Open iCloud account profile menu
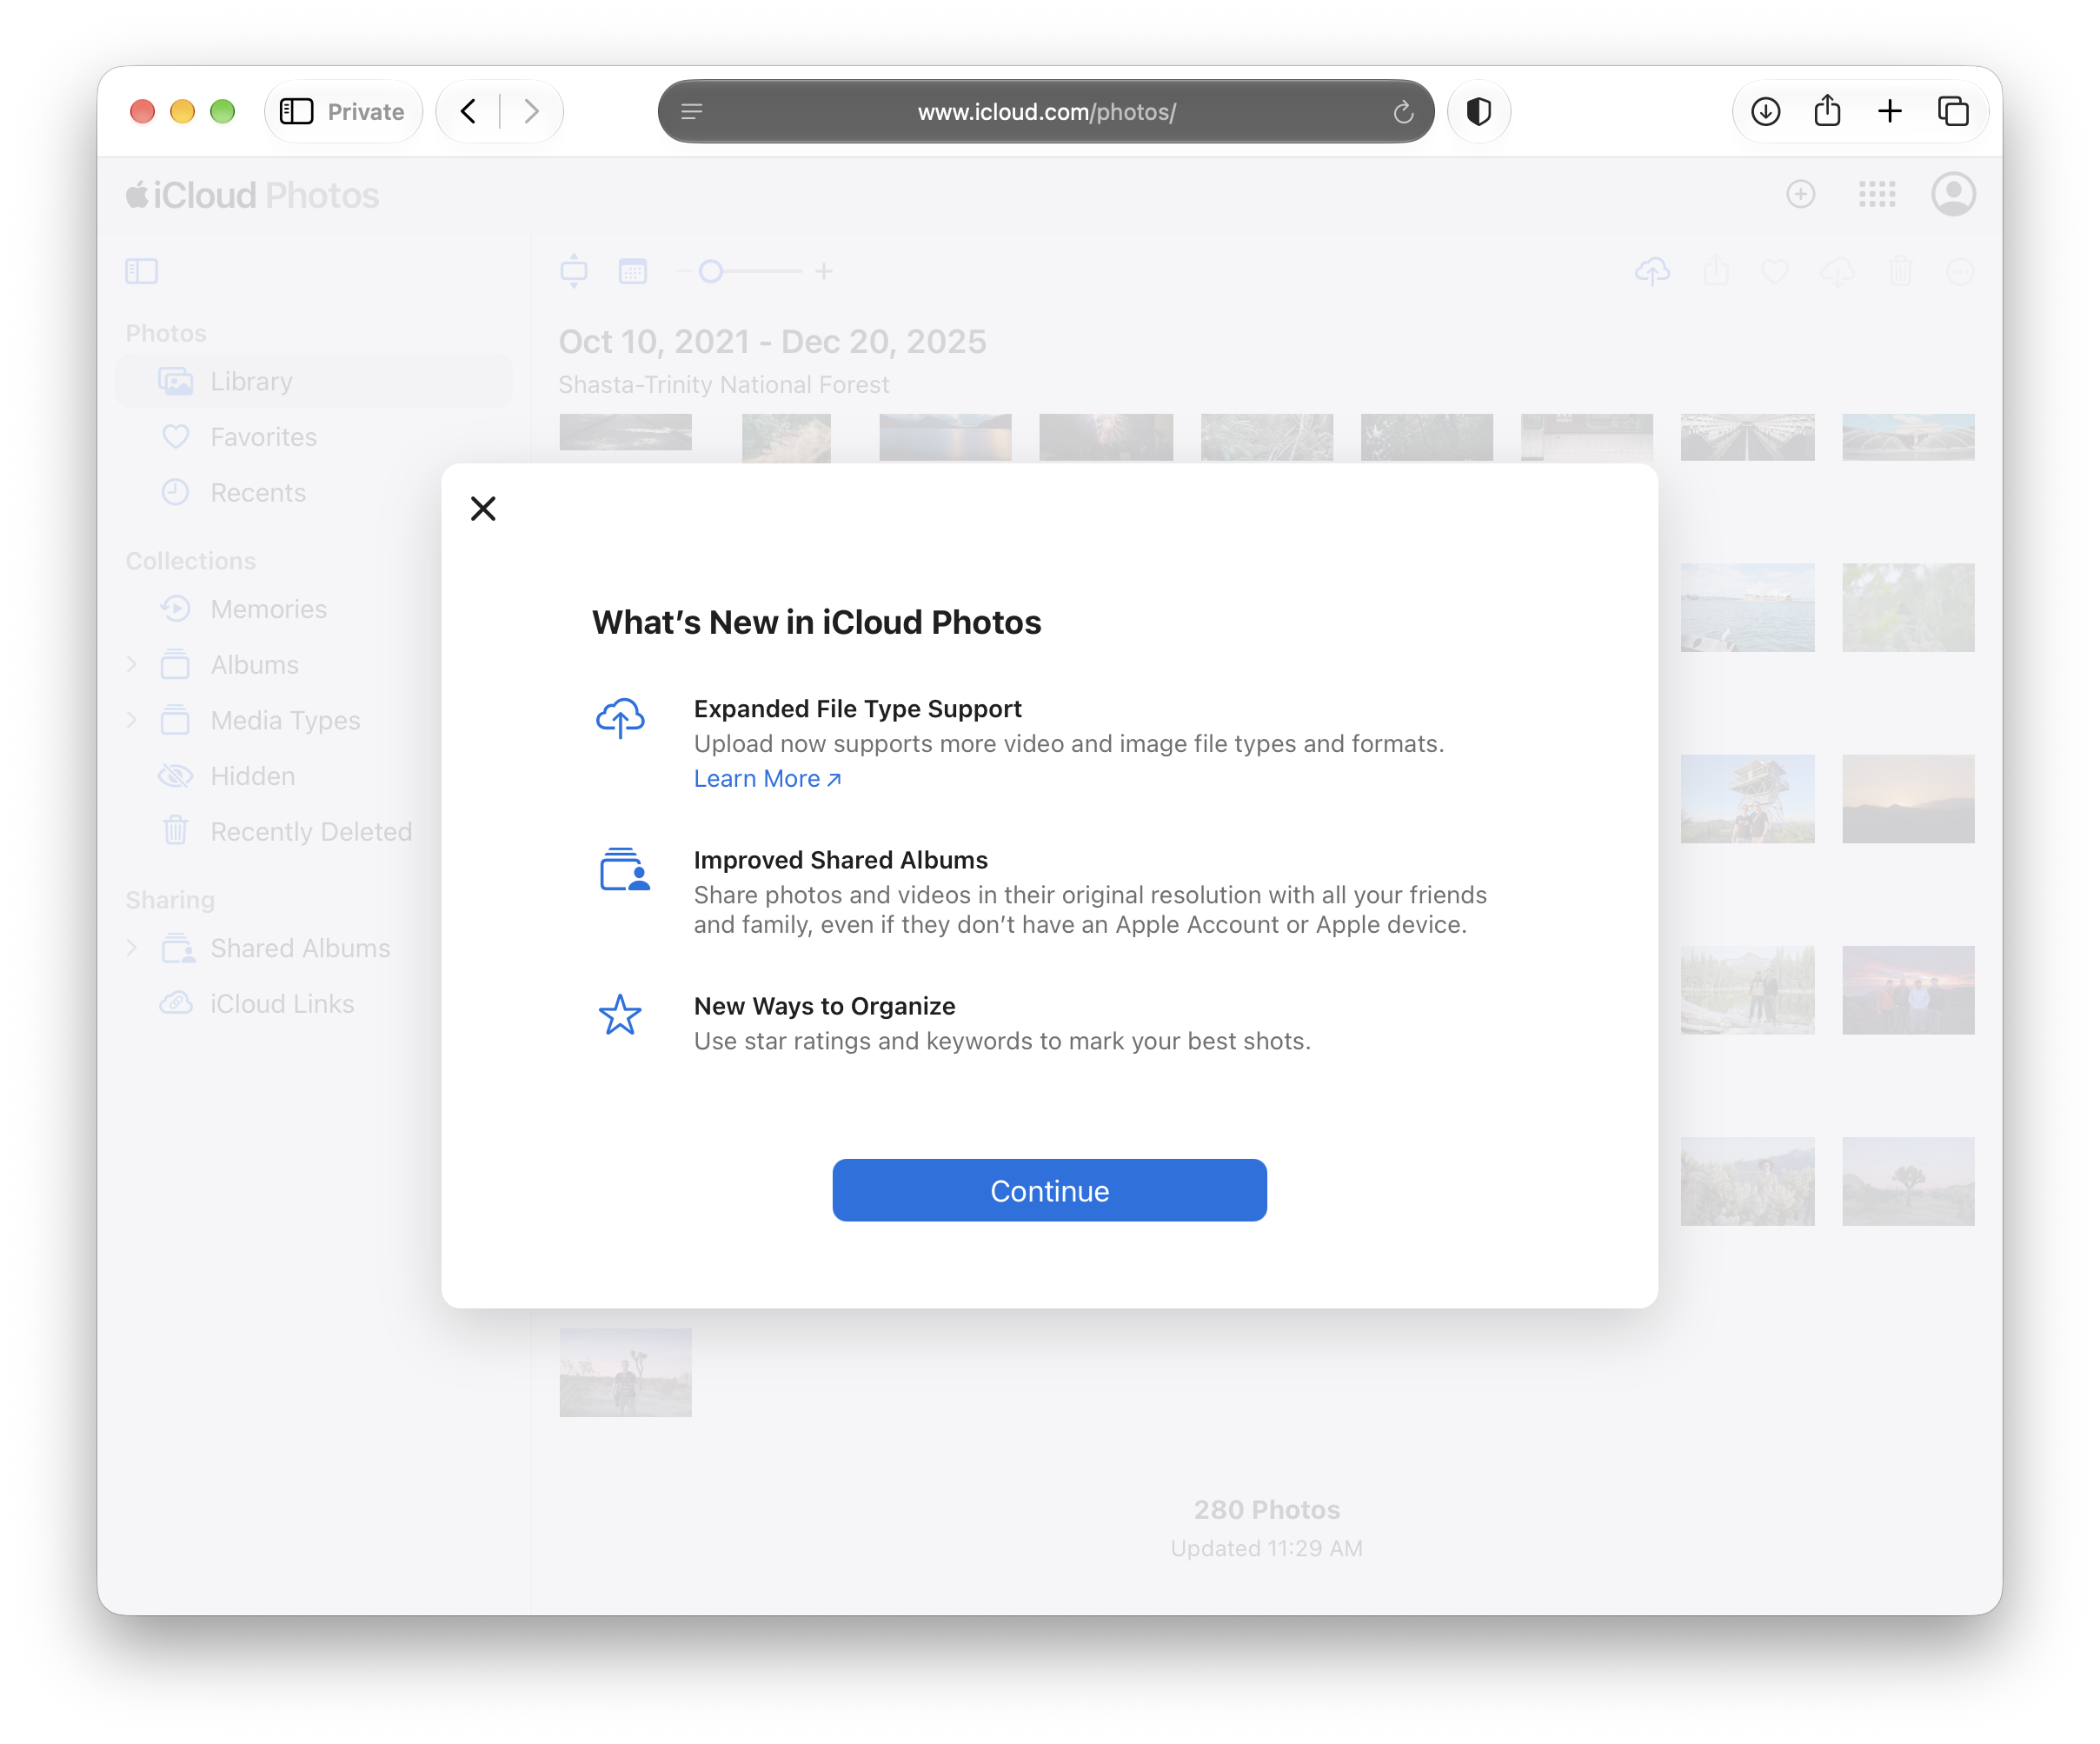The image size is (2100, 1744). [1952, 194]
